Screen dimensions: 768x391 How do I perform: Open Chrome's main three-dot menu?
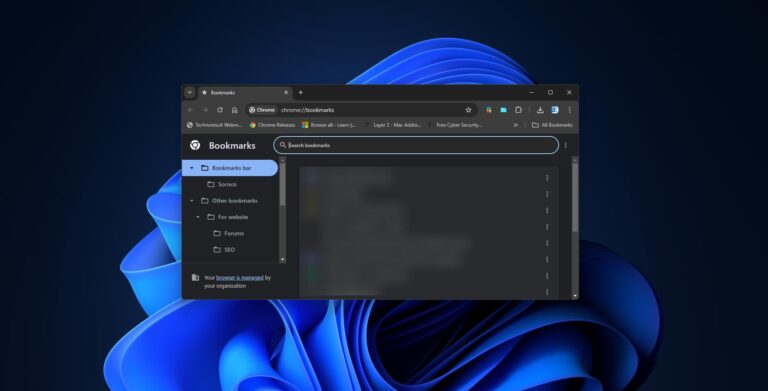pyautogui.click(x=569, y=110)
